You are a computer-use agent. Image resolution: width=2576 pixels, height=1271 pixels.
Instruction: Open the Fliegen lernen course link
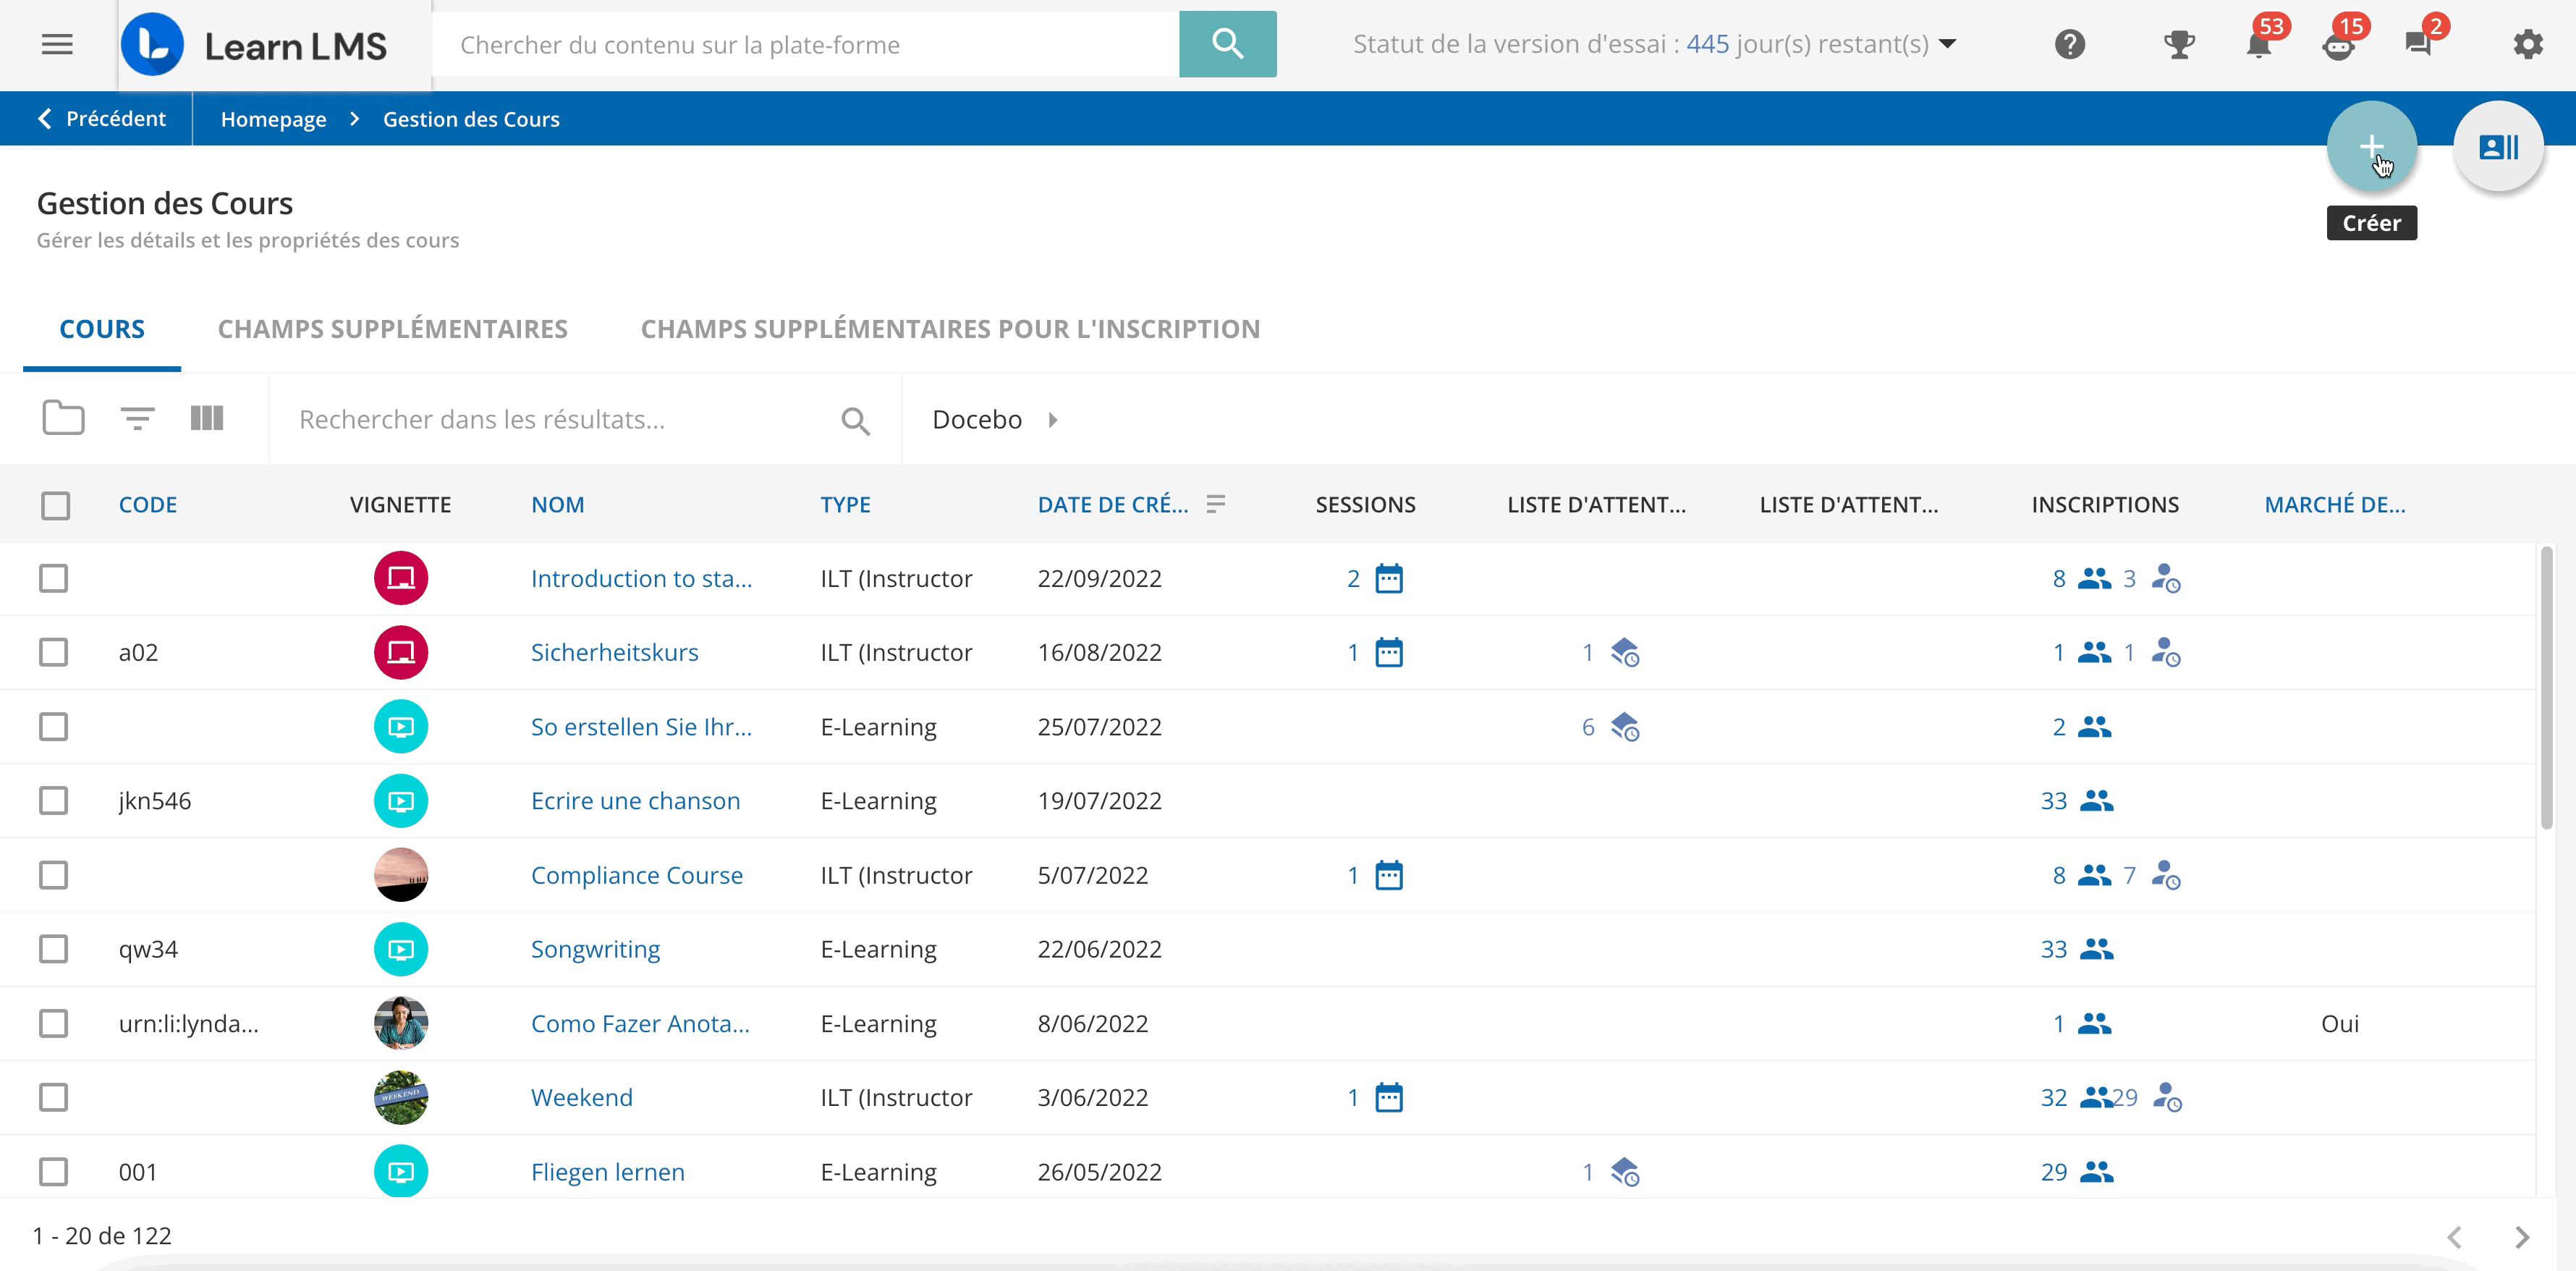click(607, 1171)
